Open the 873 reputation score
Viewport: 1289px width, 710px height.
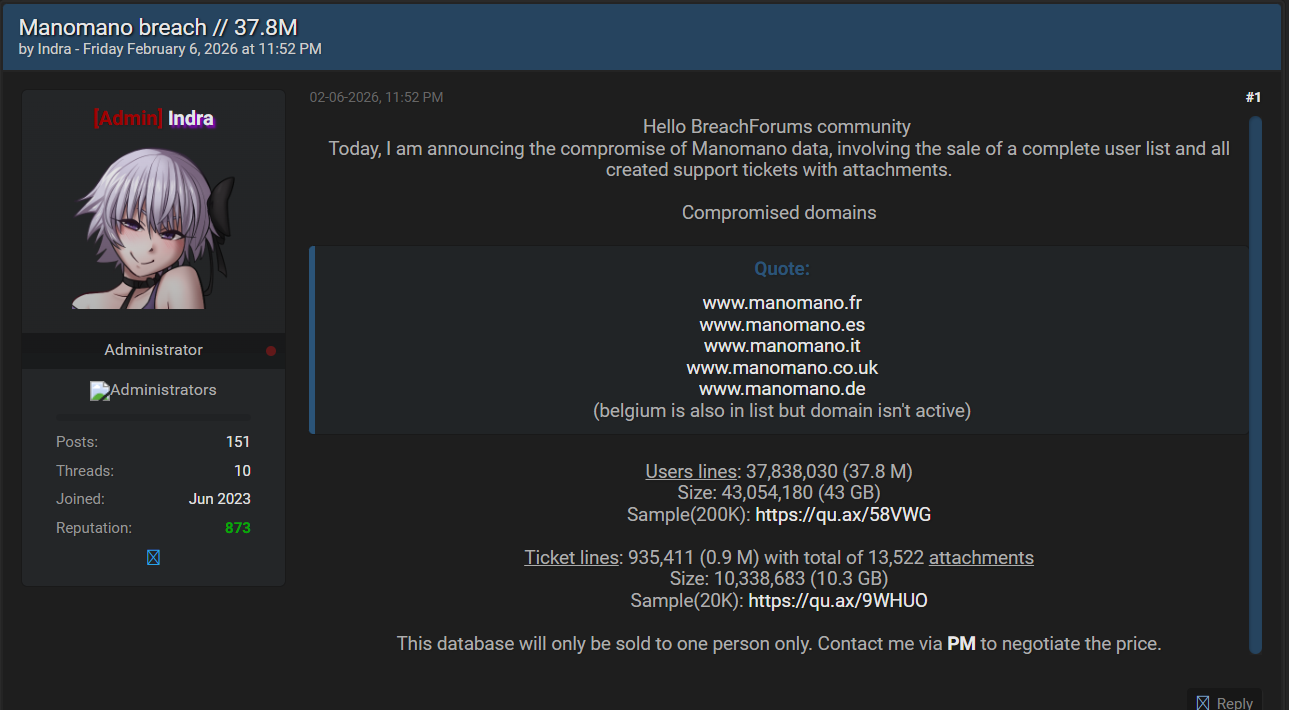pos(238,528)
